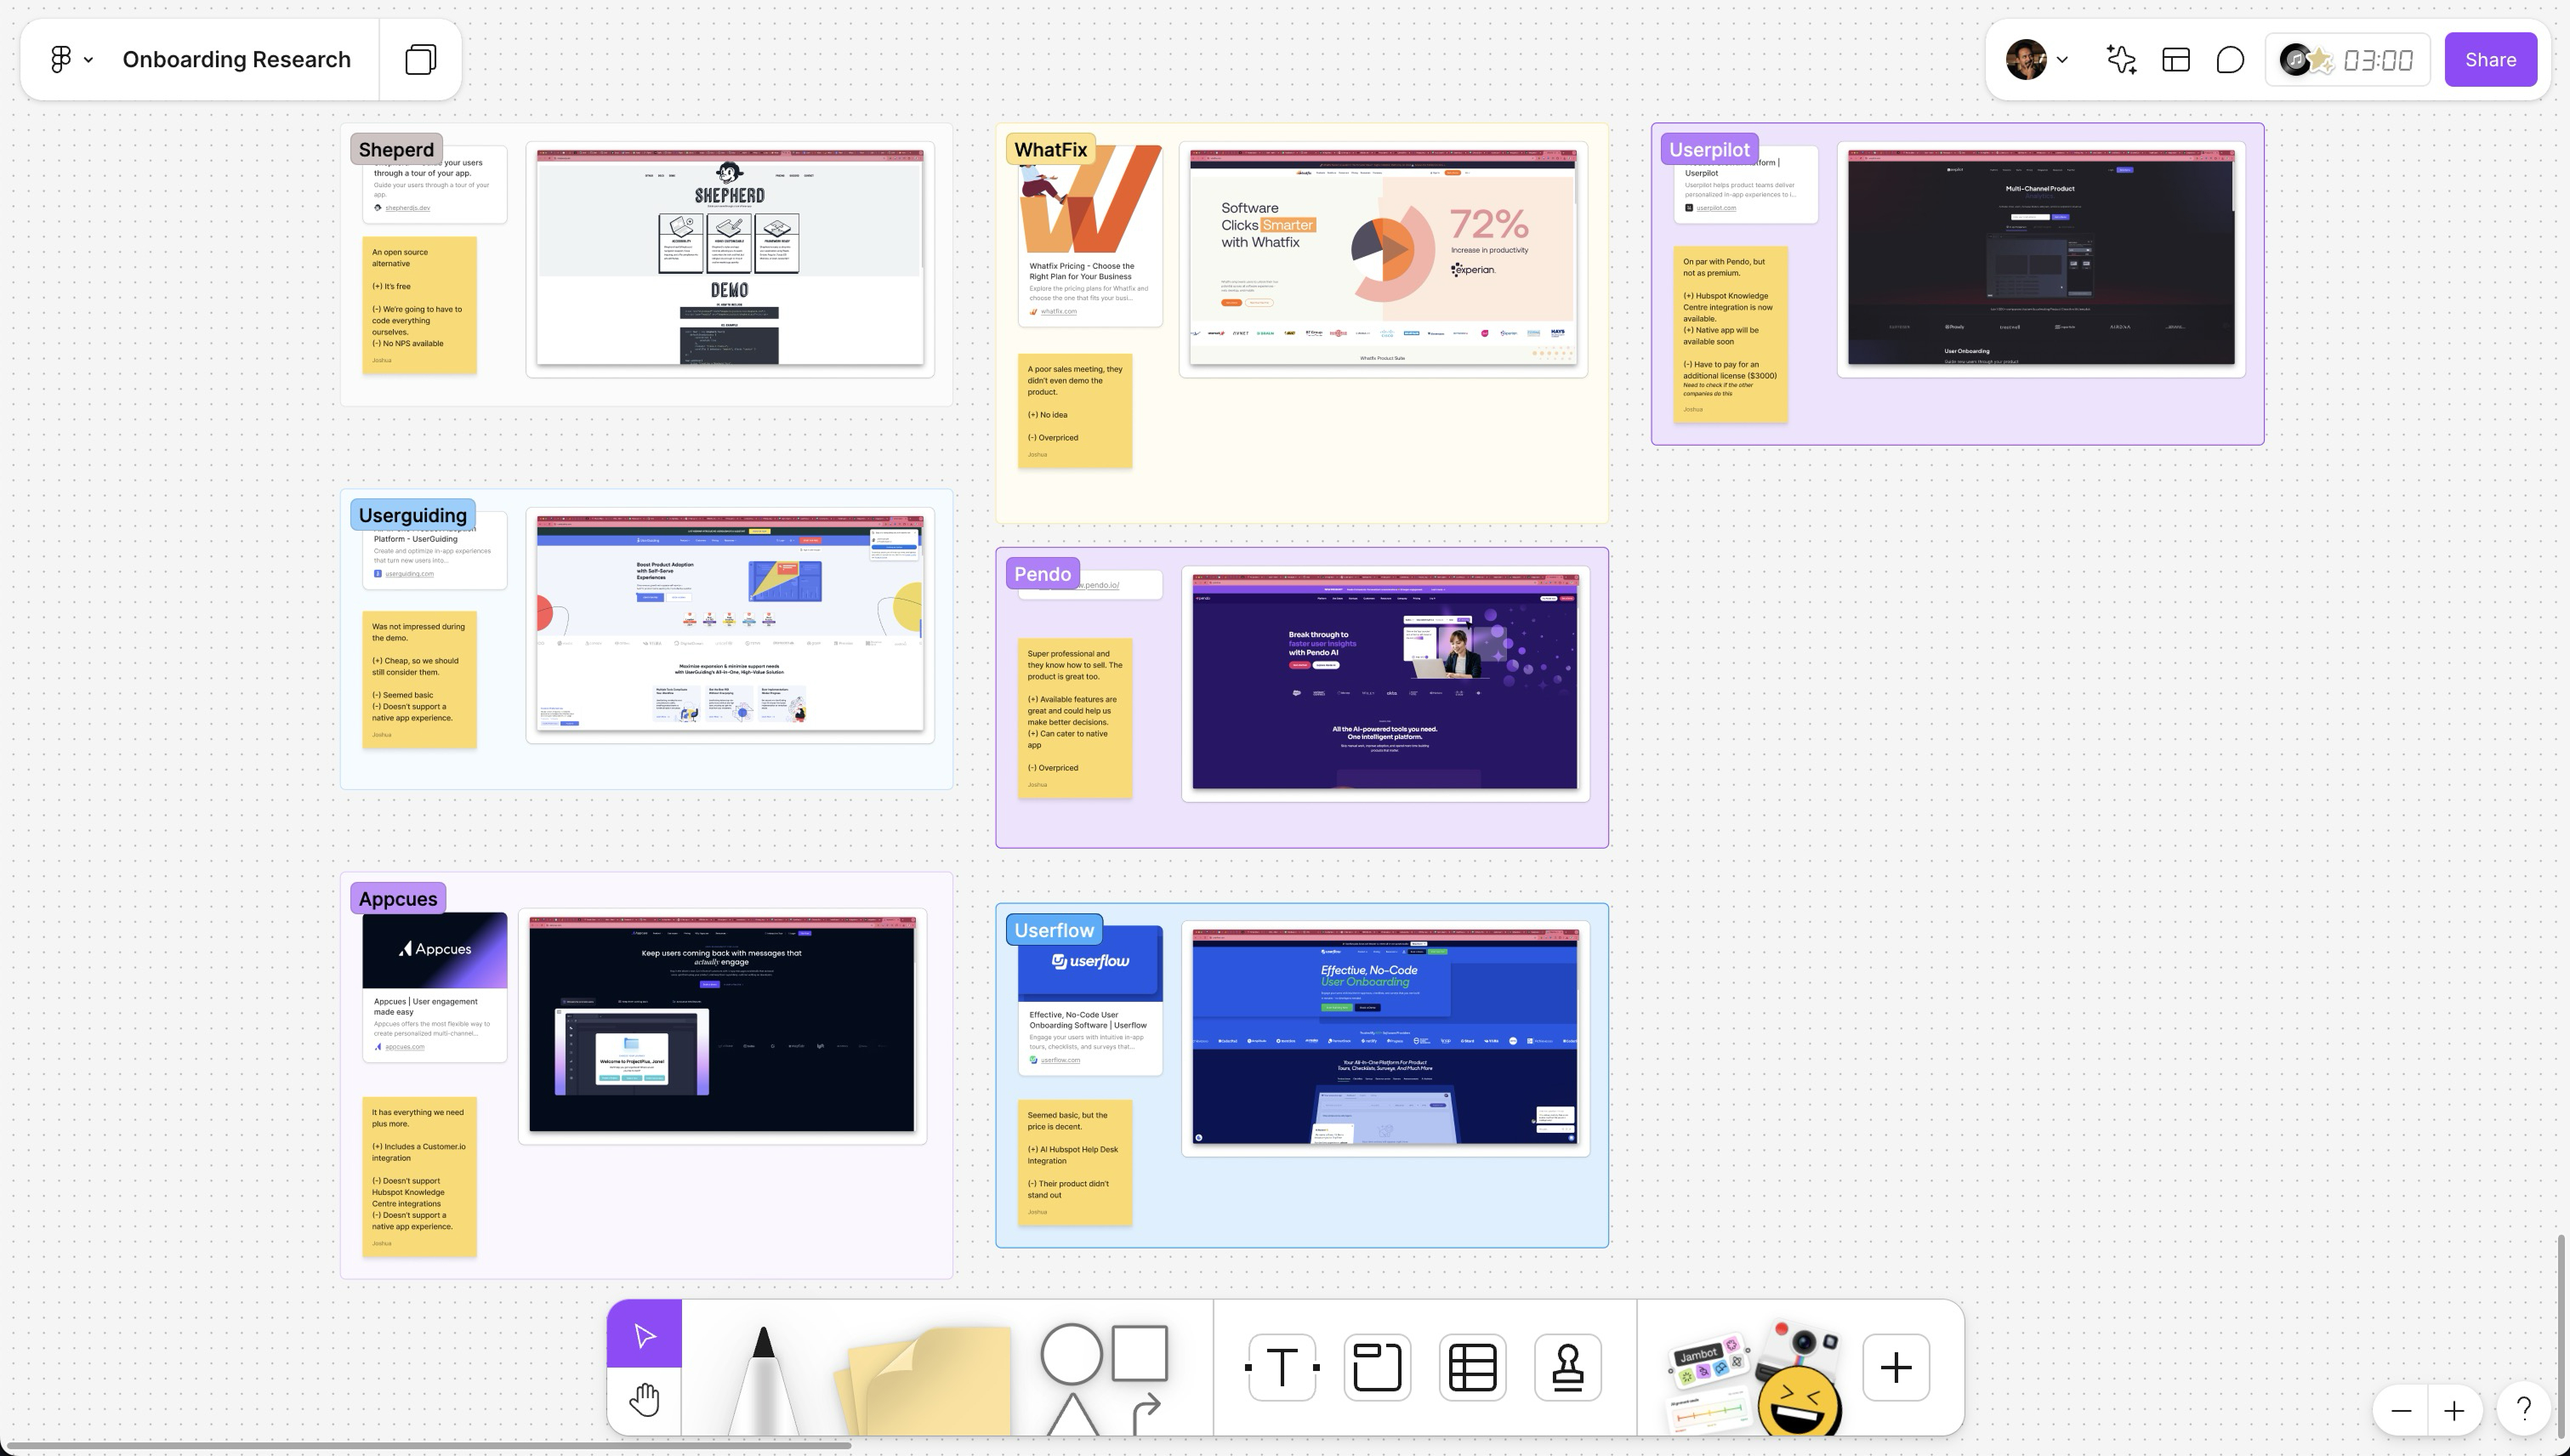This screenshot has height=1456, width=2570.
Task: Select the Sheperd section label
Action: click(x=396, y=149)
